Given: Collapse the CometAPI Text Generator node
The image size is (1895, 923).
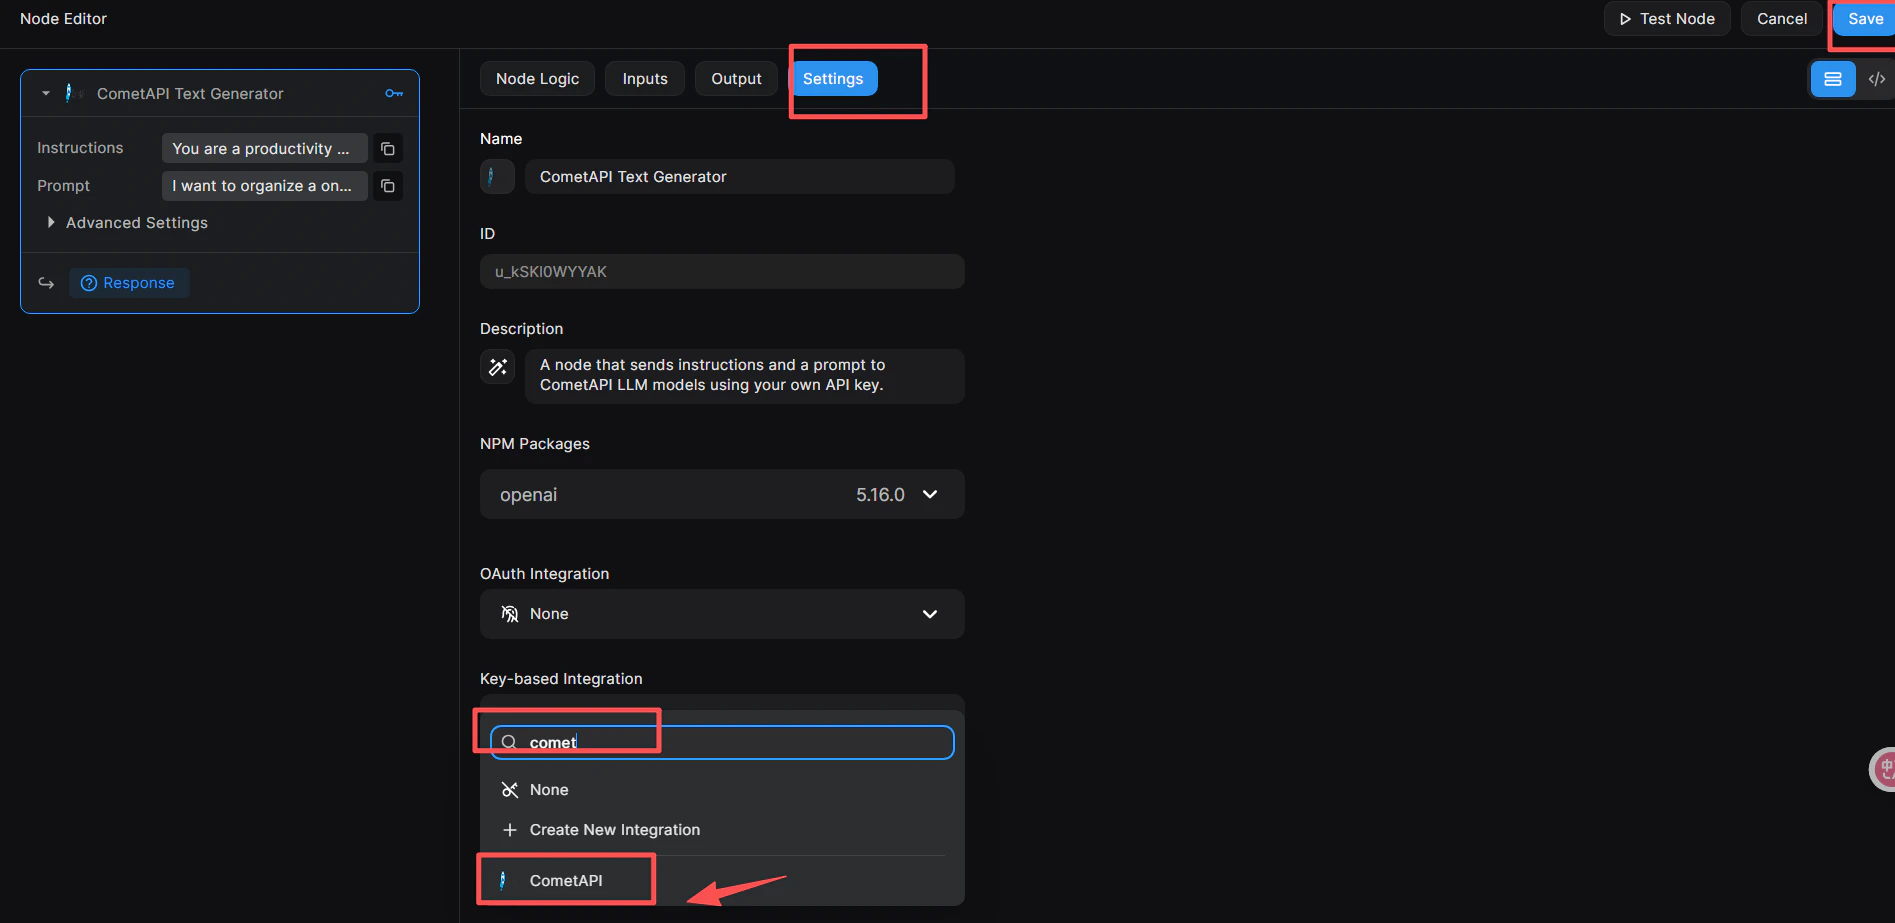Looking at the screenshot, I should (x=44, y=93).
